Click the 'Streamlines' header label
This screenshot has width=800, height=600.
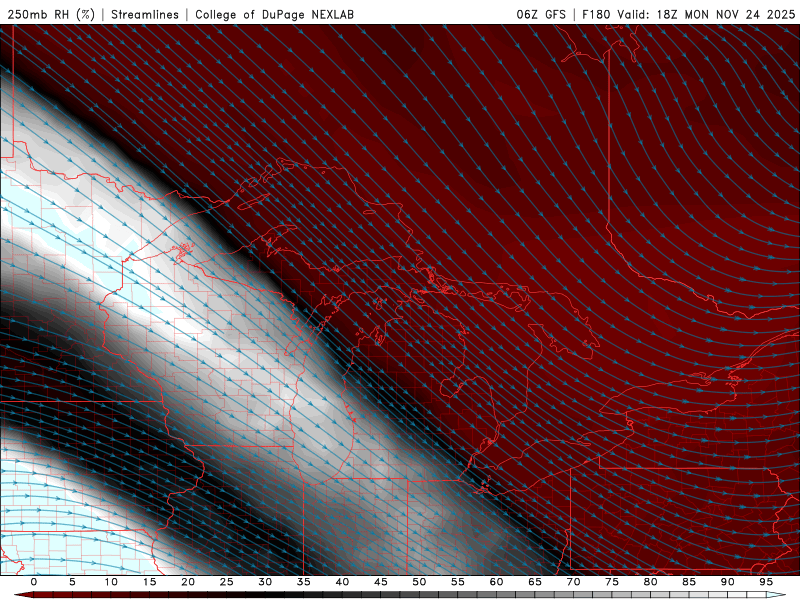[x=145, y=14]
